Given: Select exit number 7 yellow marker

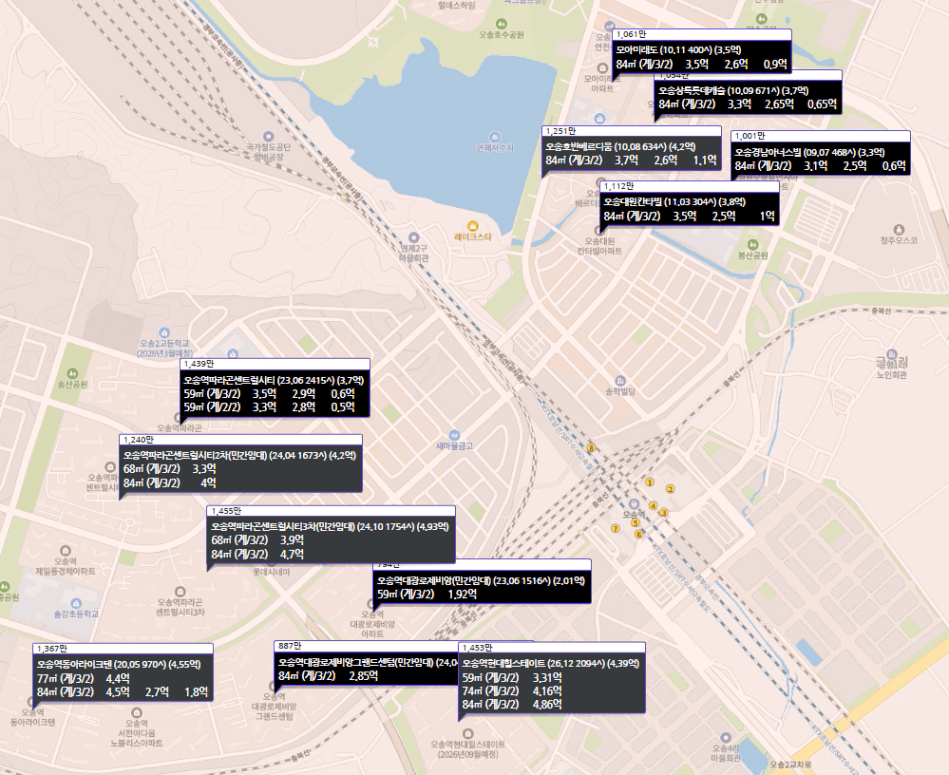Looking at the screenshot, I should pos(616,529).
